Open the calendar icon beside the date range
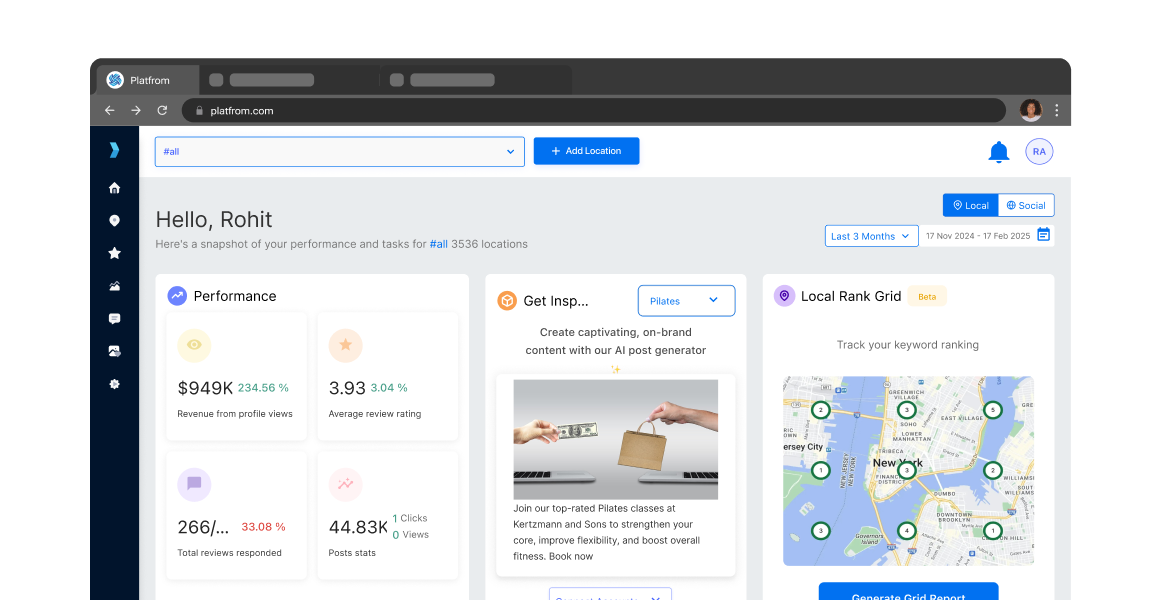This screenshot has width=1160, height=600. tap(1043, 235)
